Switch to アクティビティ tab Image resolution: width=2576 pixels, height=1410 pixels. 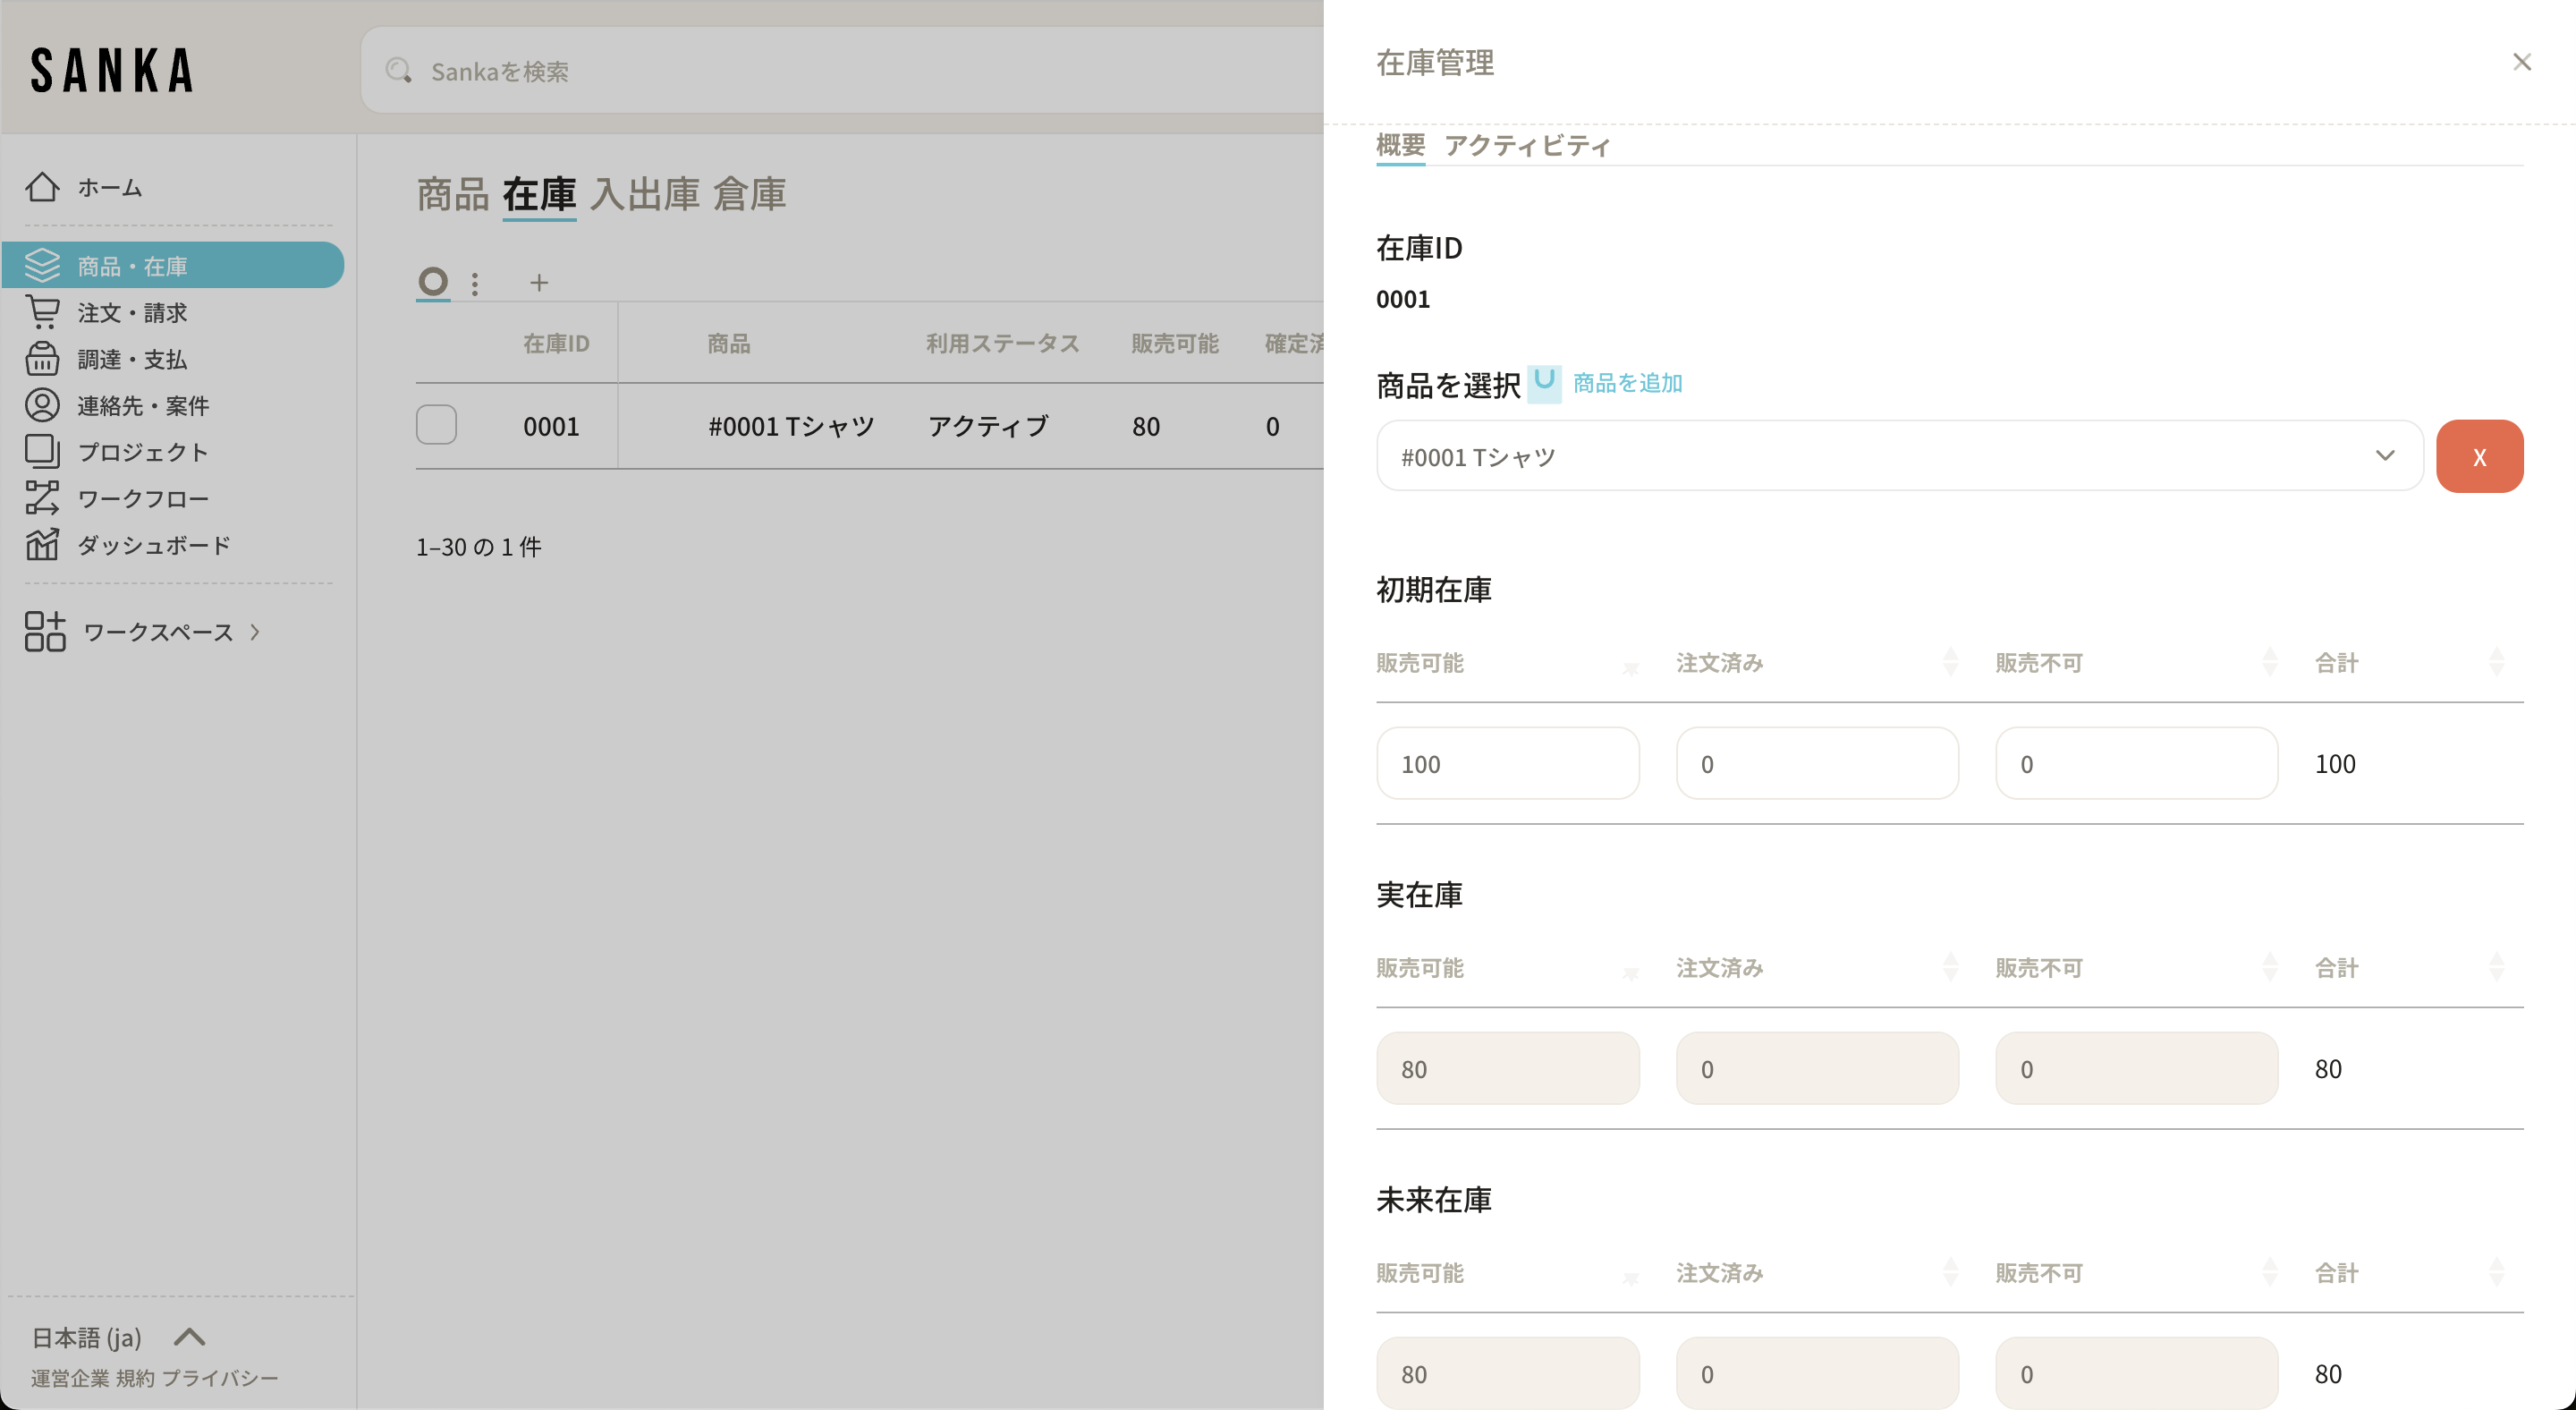[x=1526, y=146]
